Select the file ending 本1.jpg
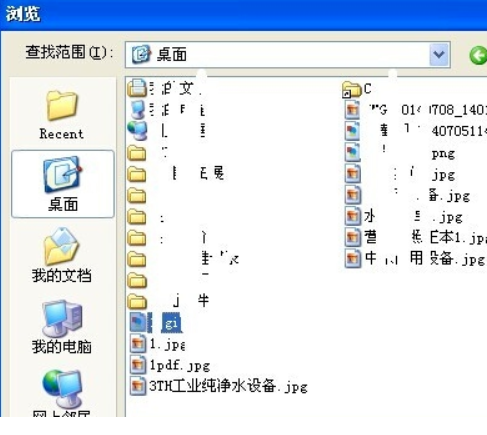Viewport: 487px width, 435px height. click(415, 237)
